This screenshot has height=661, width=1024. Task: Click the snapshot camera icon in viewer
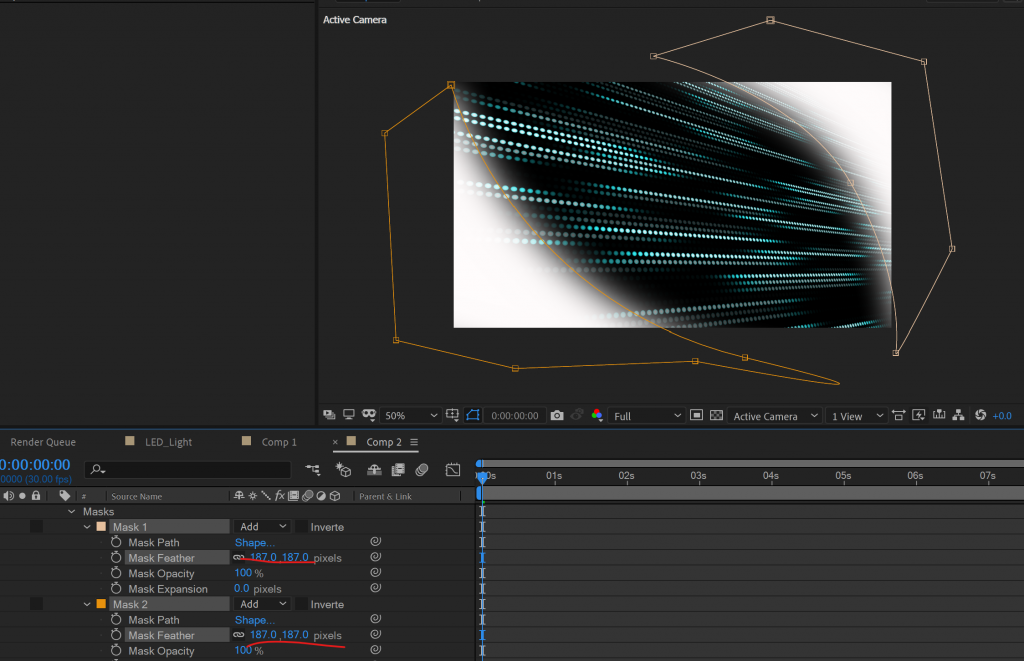point(557,416)
